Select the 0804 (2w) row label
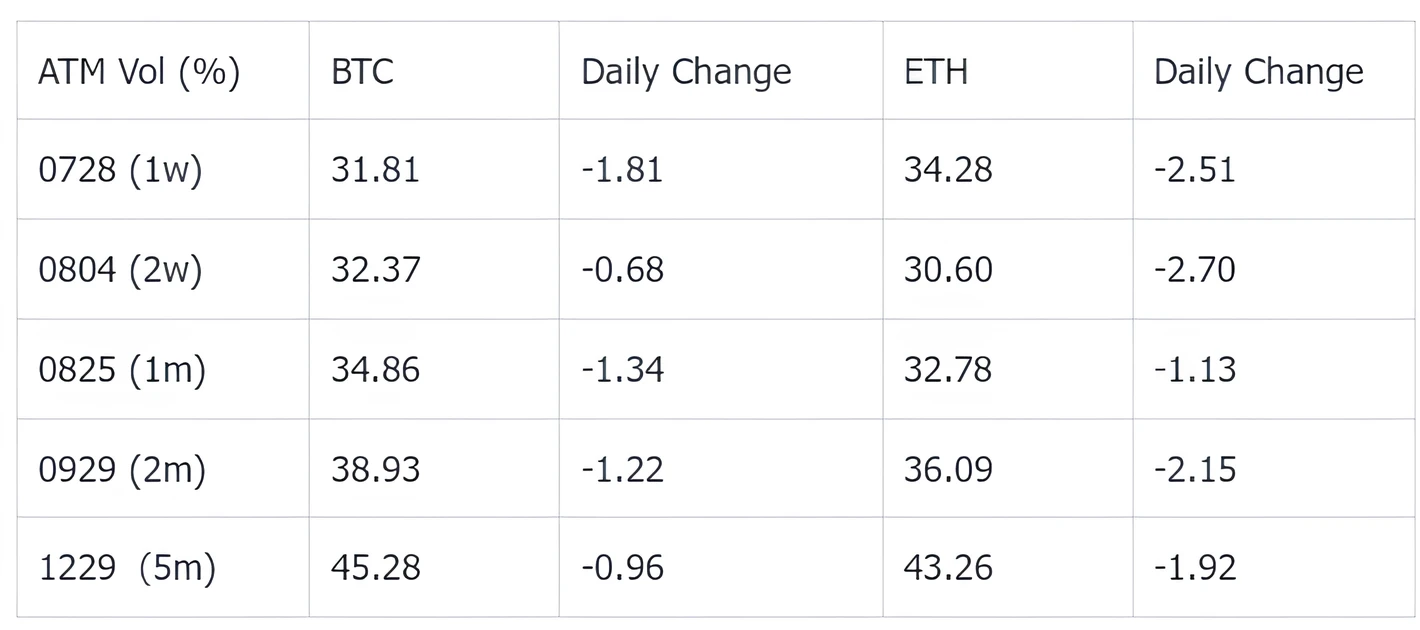 (x=120, y=270)
